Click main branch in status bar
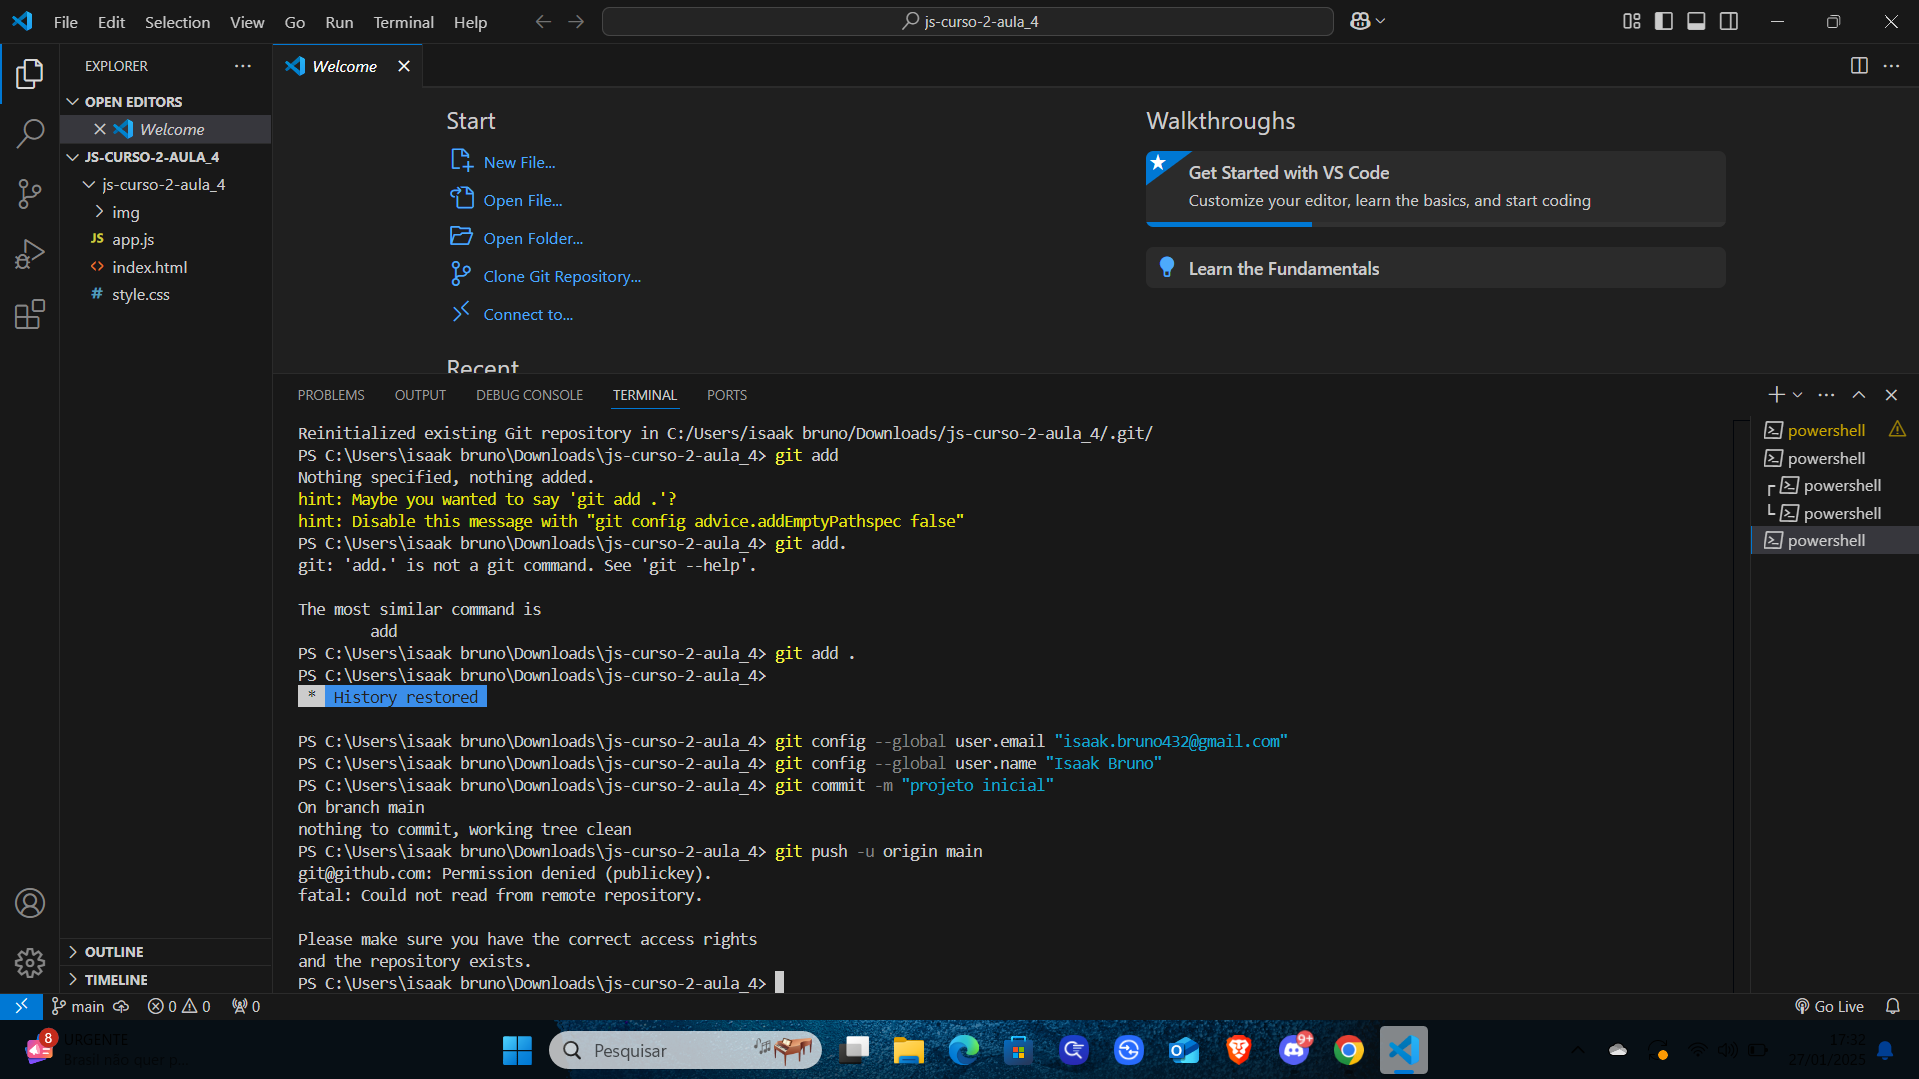 coord(78,1006)
